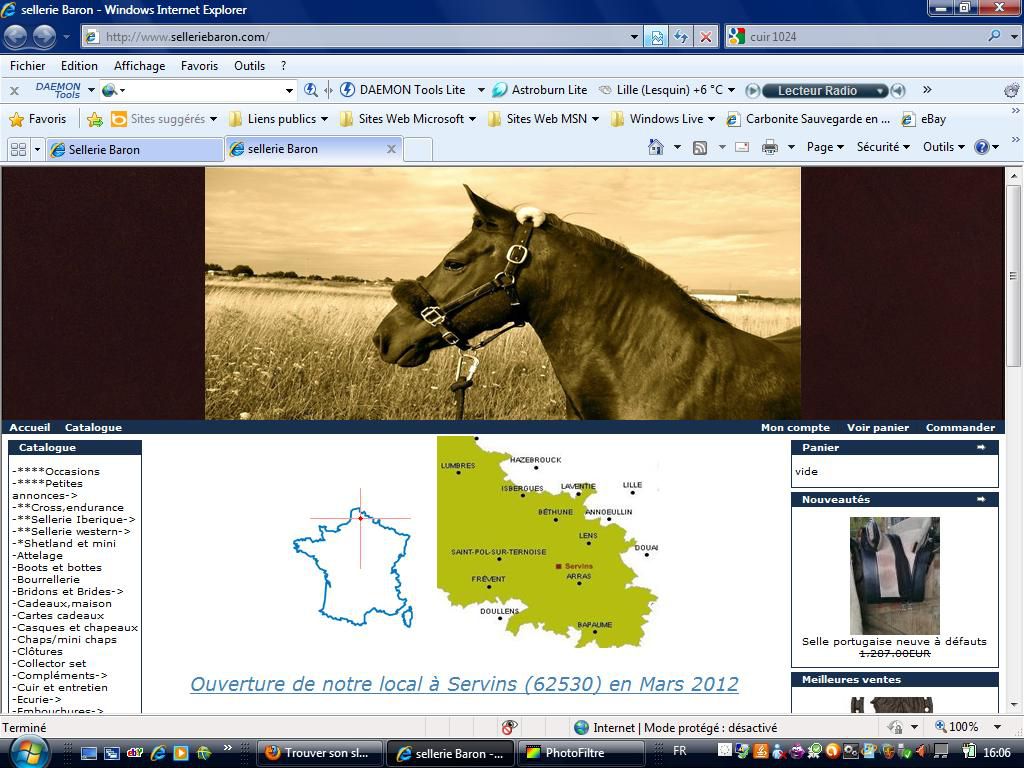Click the Voir panier link
This screenshot has height=768, width=1024.
(877, 427)
